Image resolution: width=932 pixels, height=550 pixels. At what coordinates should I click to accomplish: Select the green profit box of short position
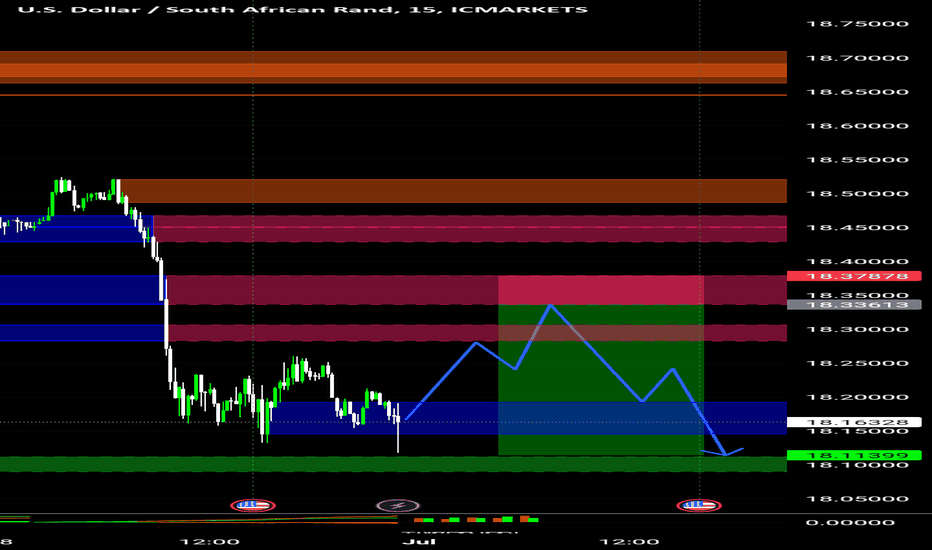tap(601, 380)
